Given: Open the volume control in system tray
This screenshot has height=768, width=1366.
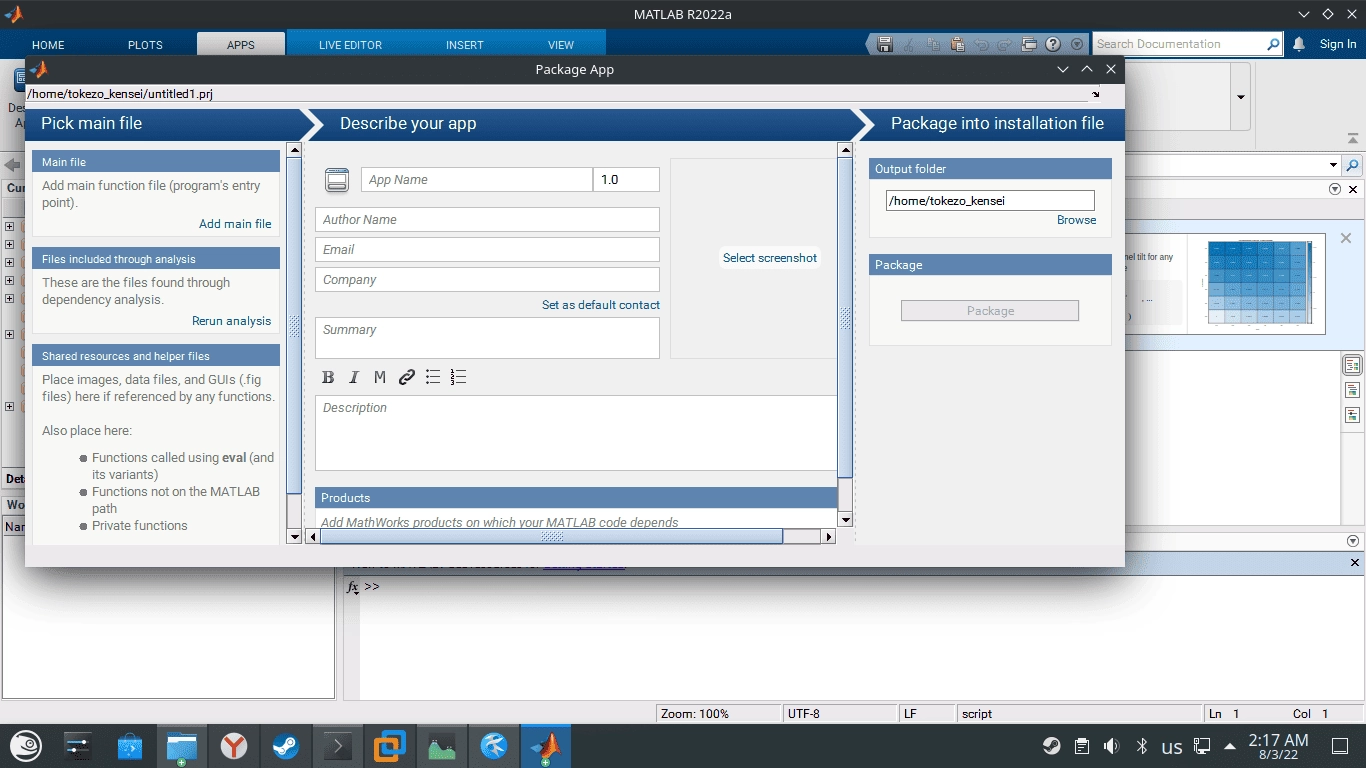Looking at the screenshot, I should pos(1111,746).
